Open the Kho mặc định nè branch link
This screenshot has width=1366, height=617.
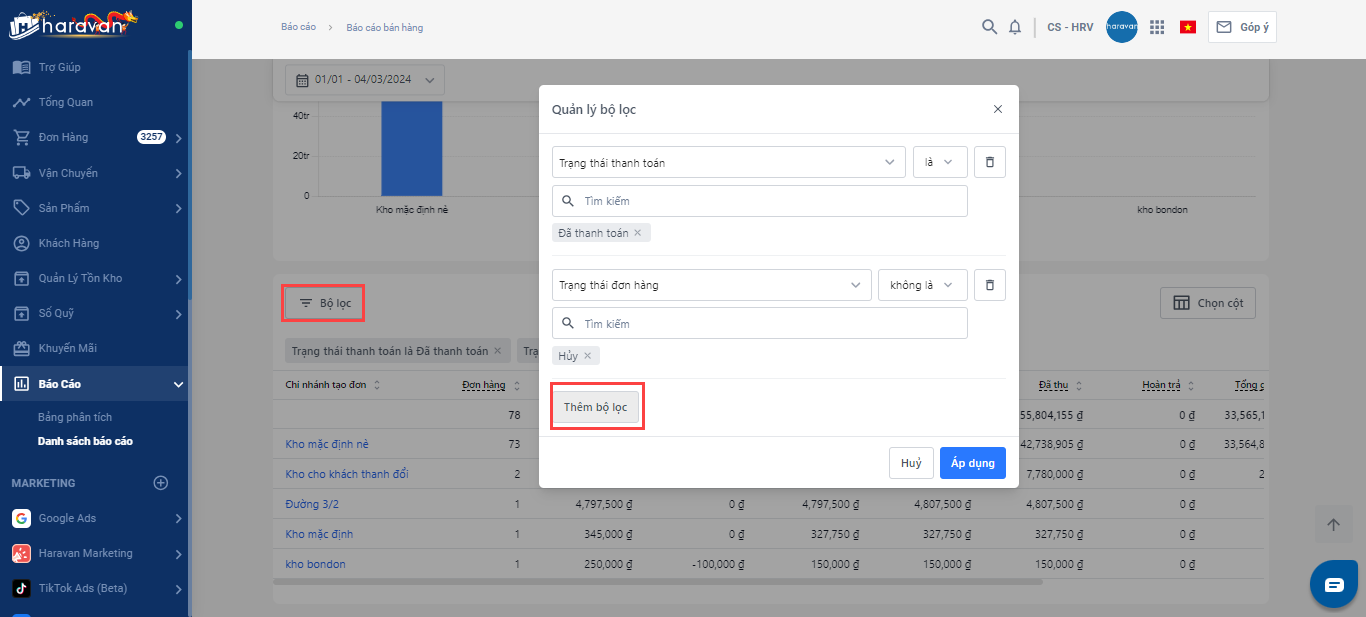[327, 444]
